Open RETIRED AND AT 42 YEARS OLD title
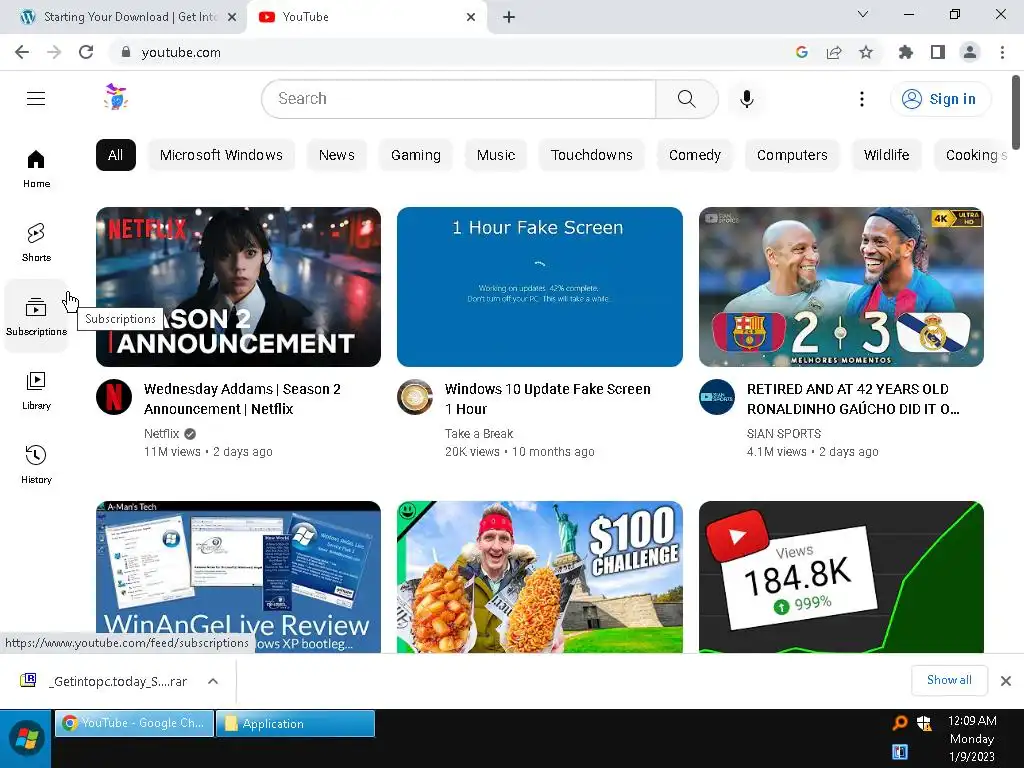 coord(854,398)
